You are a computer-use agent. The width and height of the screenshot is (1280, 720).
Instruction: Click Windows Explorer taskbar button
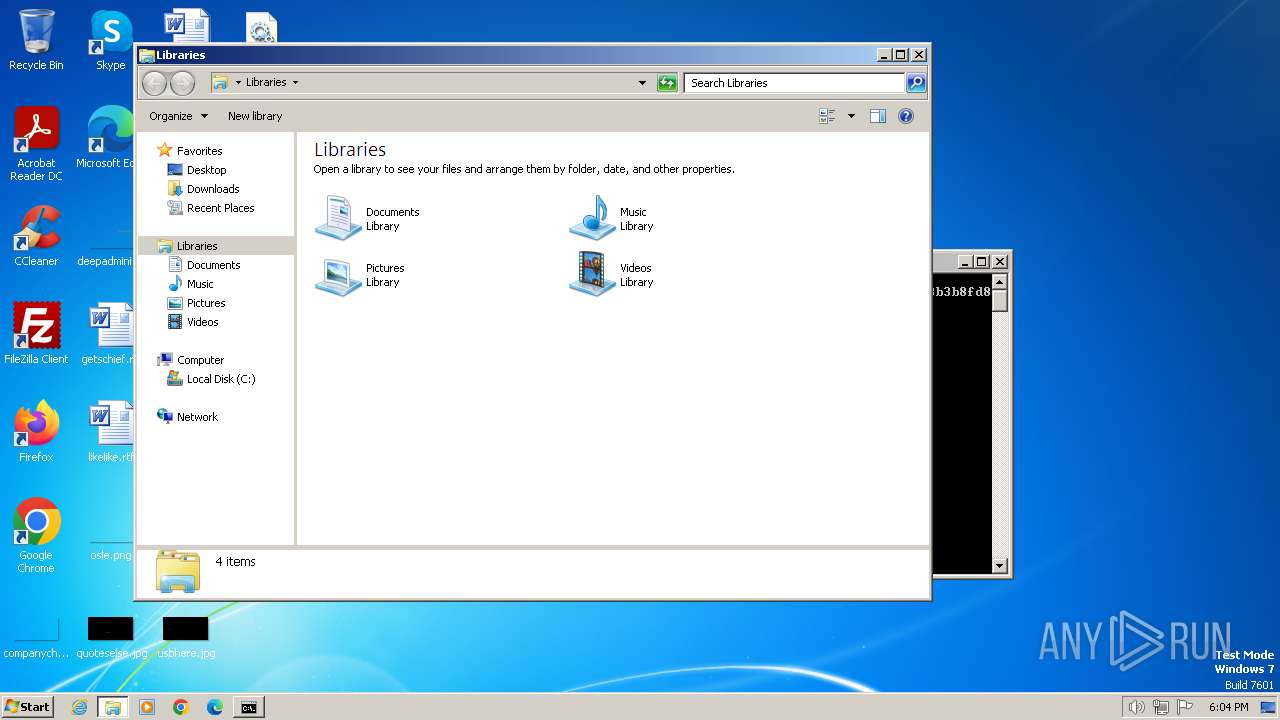(113, 707)
